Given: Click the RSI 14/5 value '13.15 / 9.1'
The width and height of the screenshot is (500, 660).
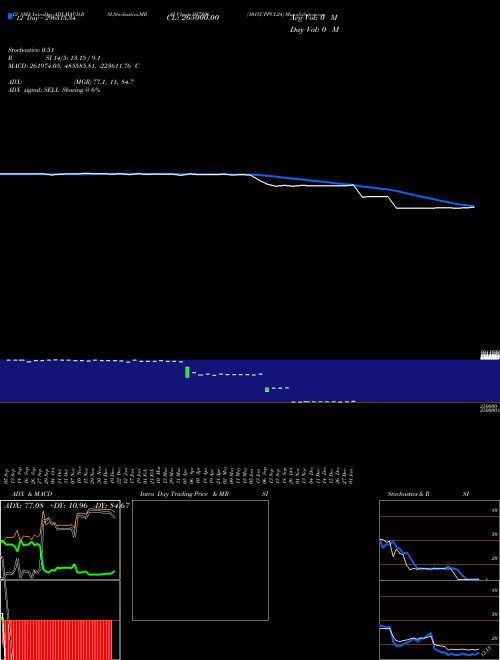Looking at the screenshot, I should (x=83, y=58).
